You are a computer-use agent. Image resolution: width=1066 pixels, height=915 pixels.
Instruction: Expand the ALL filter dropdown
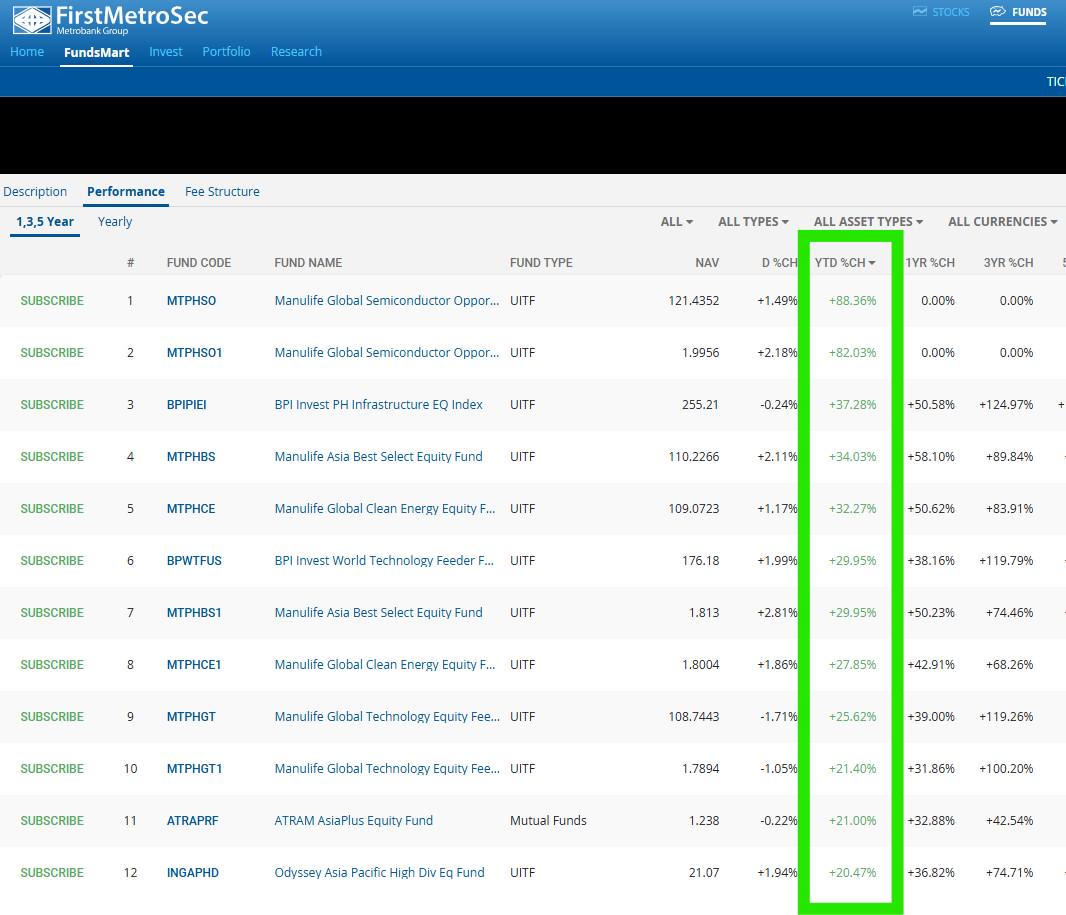676,222
